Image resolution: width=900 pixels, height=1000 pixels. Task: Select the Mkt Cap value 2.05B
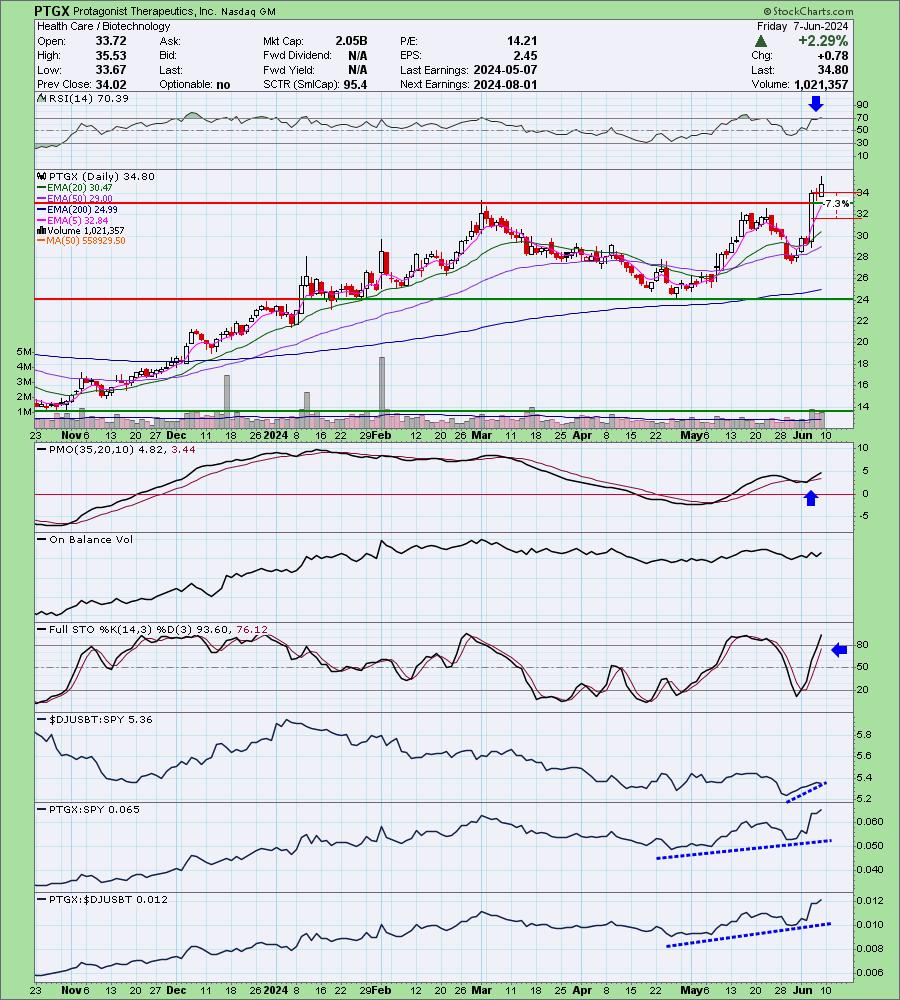351,41
